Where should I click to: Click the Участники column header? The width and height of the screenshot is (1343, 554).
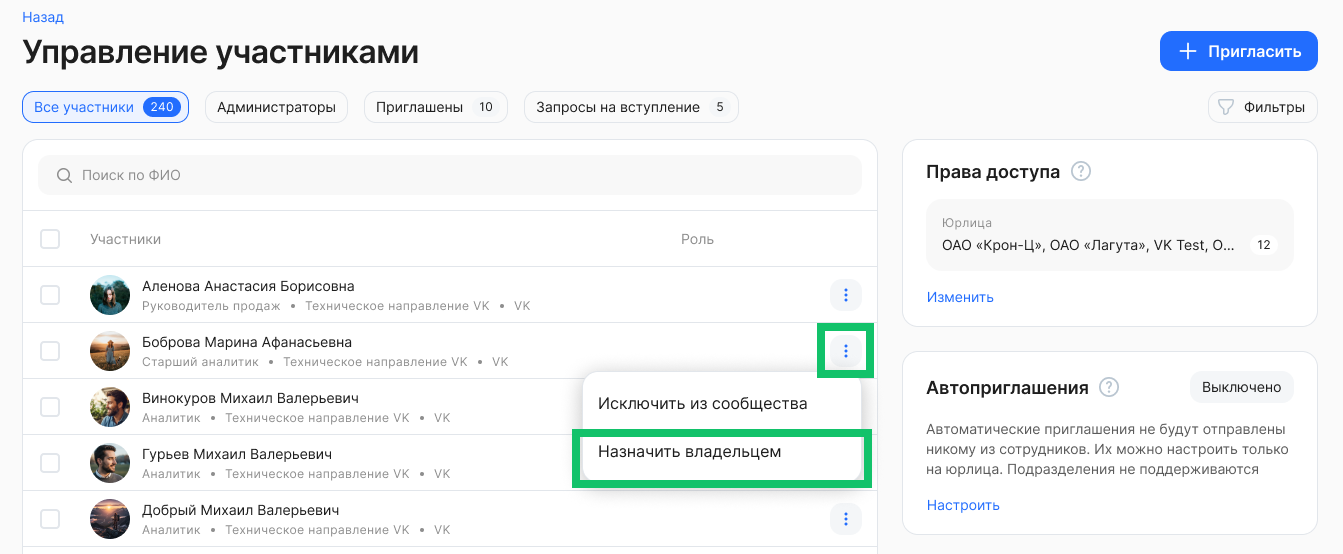(125, 239)
